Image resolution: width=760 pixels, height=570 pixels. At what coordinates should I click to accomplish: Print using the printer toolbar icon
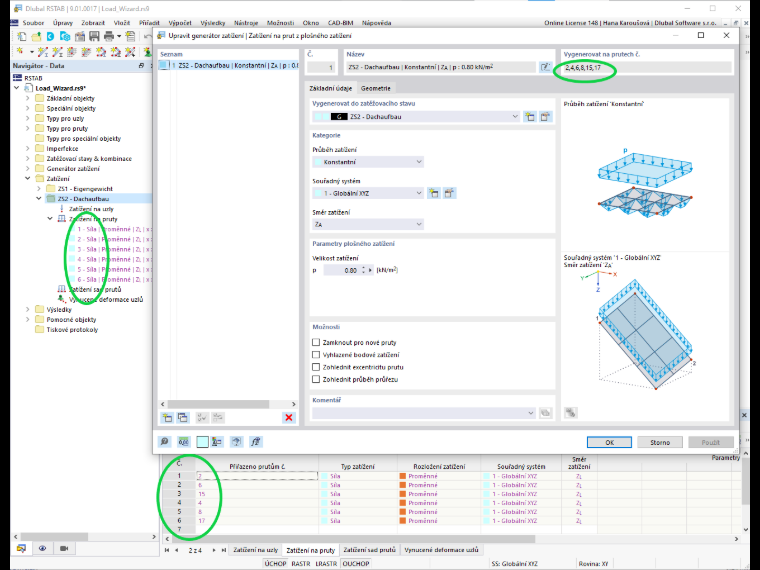tap(109, 36)
